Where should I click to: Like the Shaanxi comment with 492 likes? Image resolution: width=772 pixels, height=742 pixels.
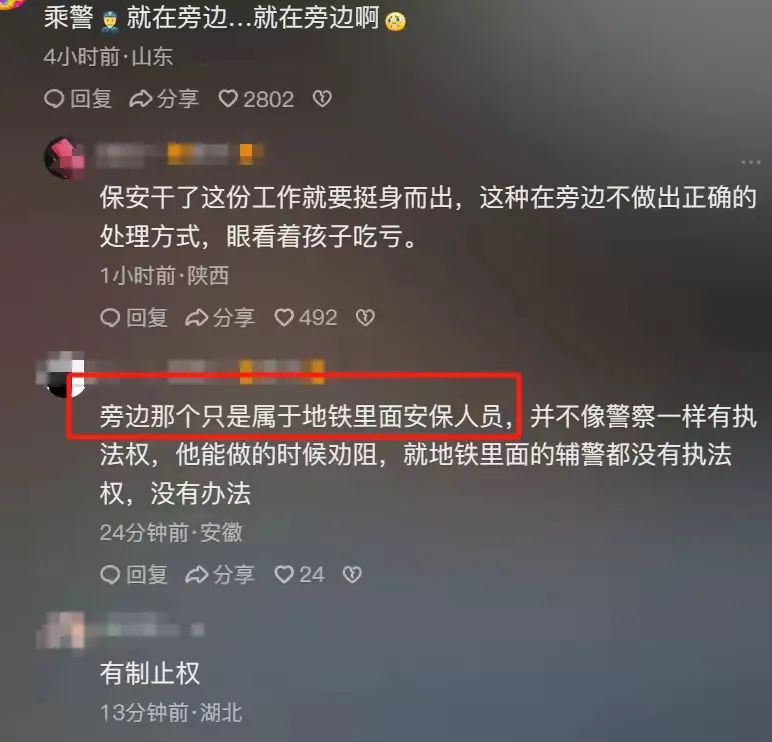306,318
